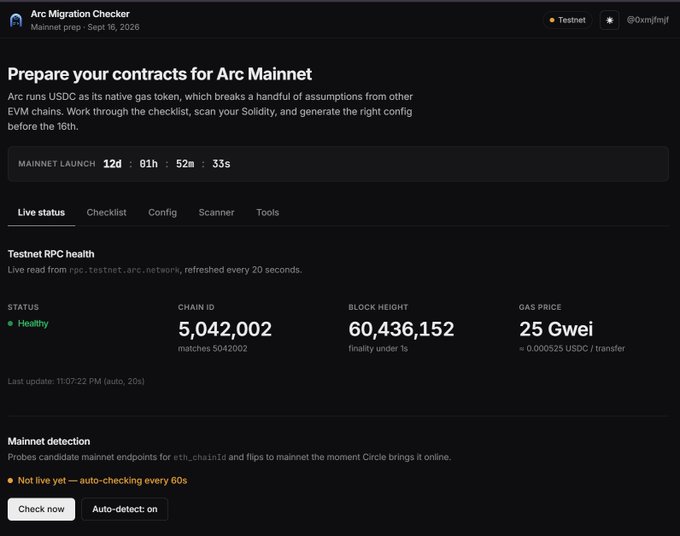
Task: Click the Testnet RPC health heading
Action: point(51,254)
